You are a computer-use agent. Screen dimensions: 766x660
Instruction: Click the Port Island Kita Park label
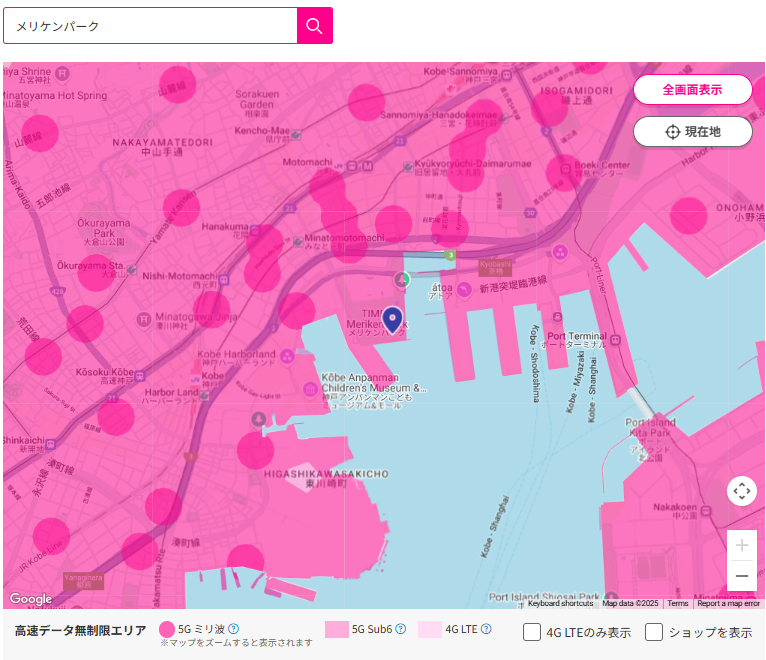651,439
